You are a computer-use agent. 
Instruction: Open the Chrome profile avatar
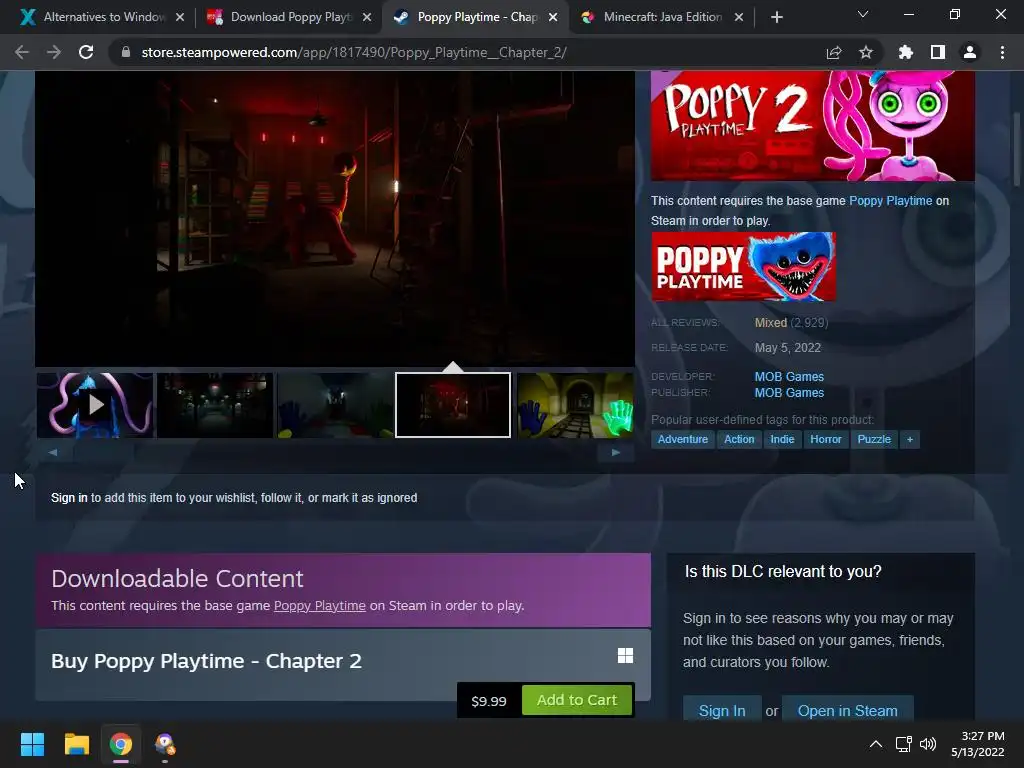point(969,52)
